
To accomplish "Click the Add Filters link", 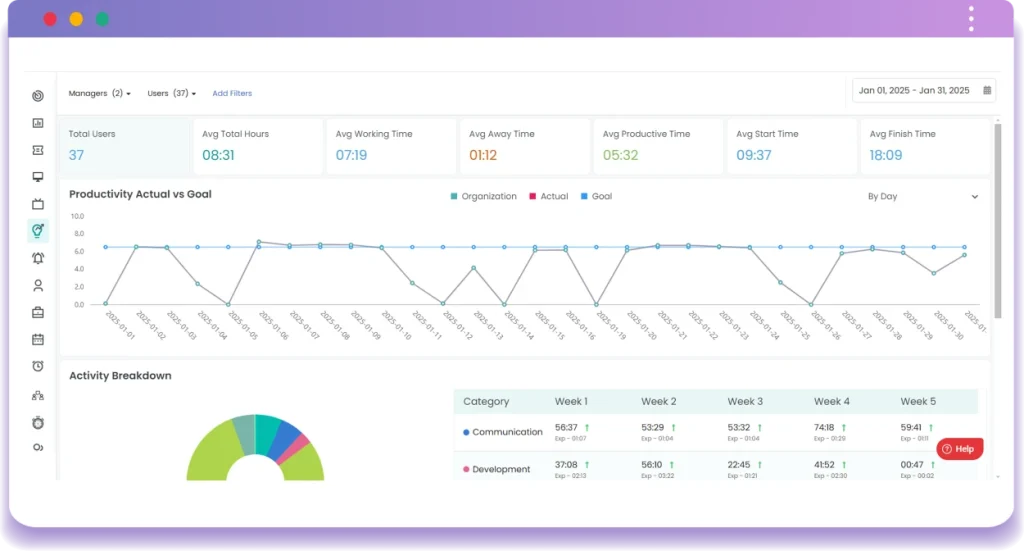I will [x=232, y=93].
